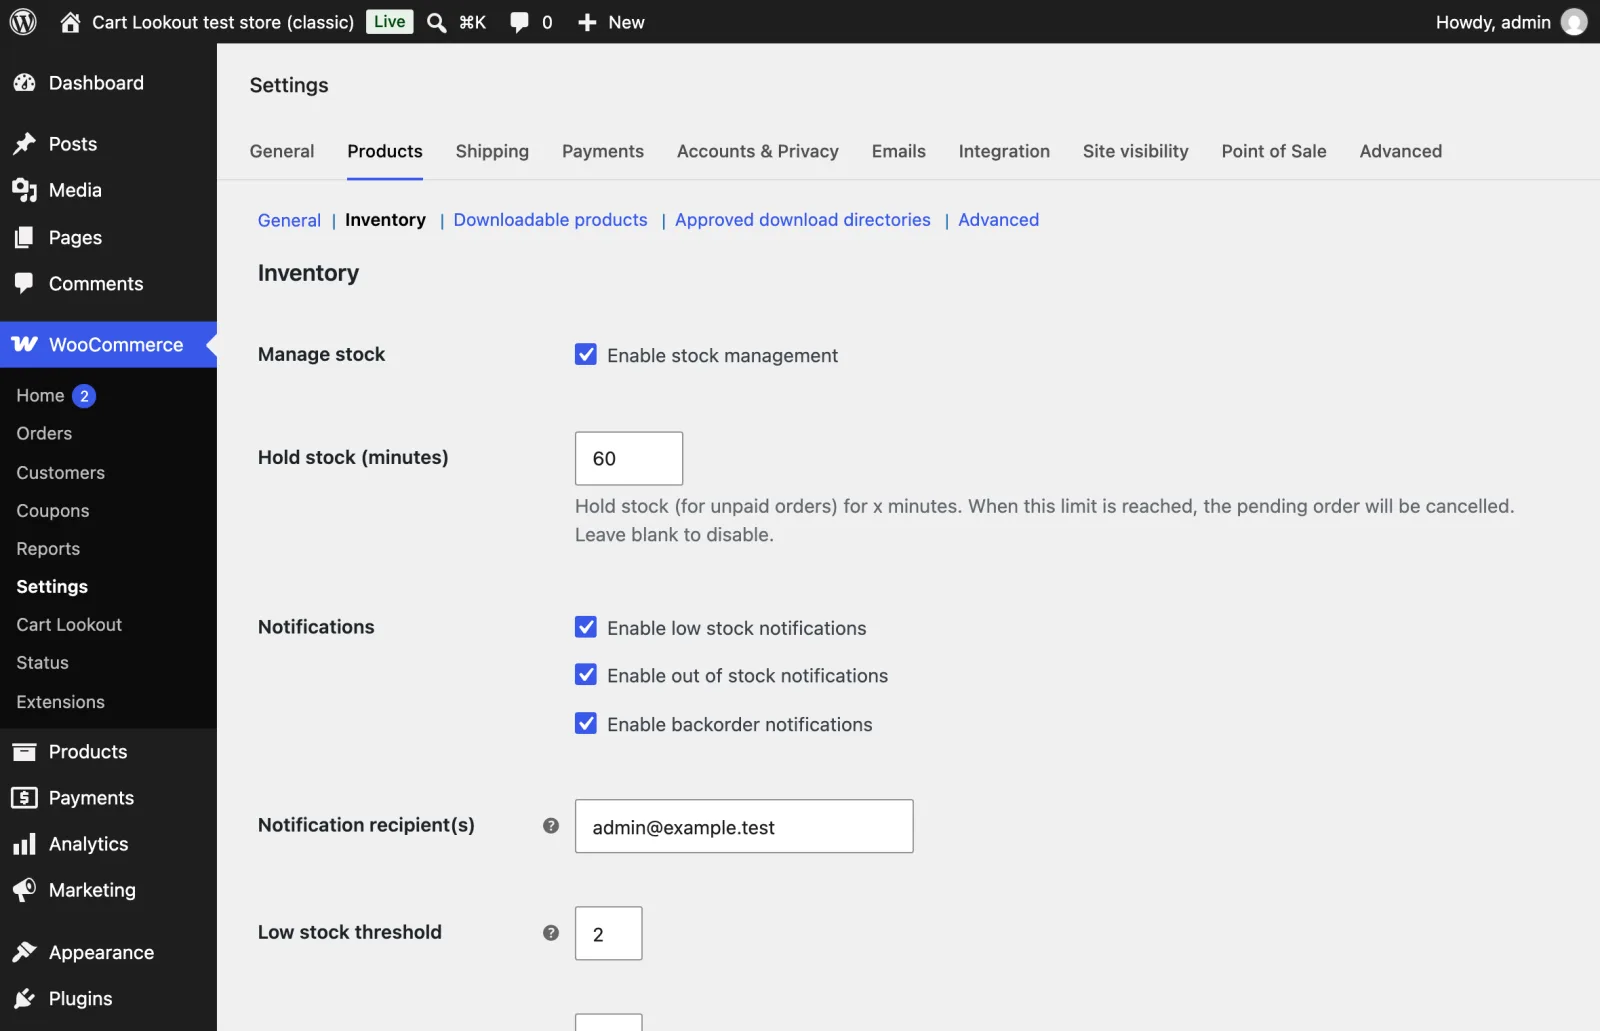Open the Point of Sale tab

pyautogui.click(x=1274, y=151)
